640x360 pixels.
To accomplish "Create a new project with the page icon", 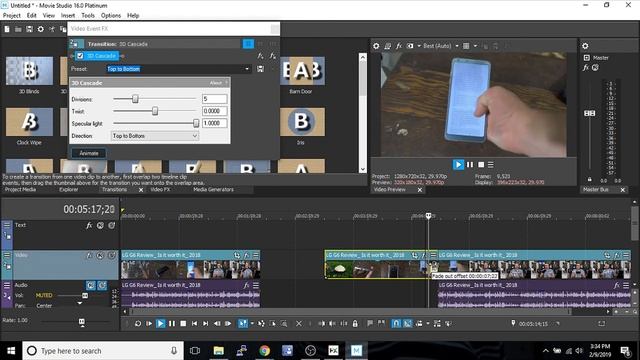I will click(x=7, y=29).
